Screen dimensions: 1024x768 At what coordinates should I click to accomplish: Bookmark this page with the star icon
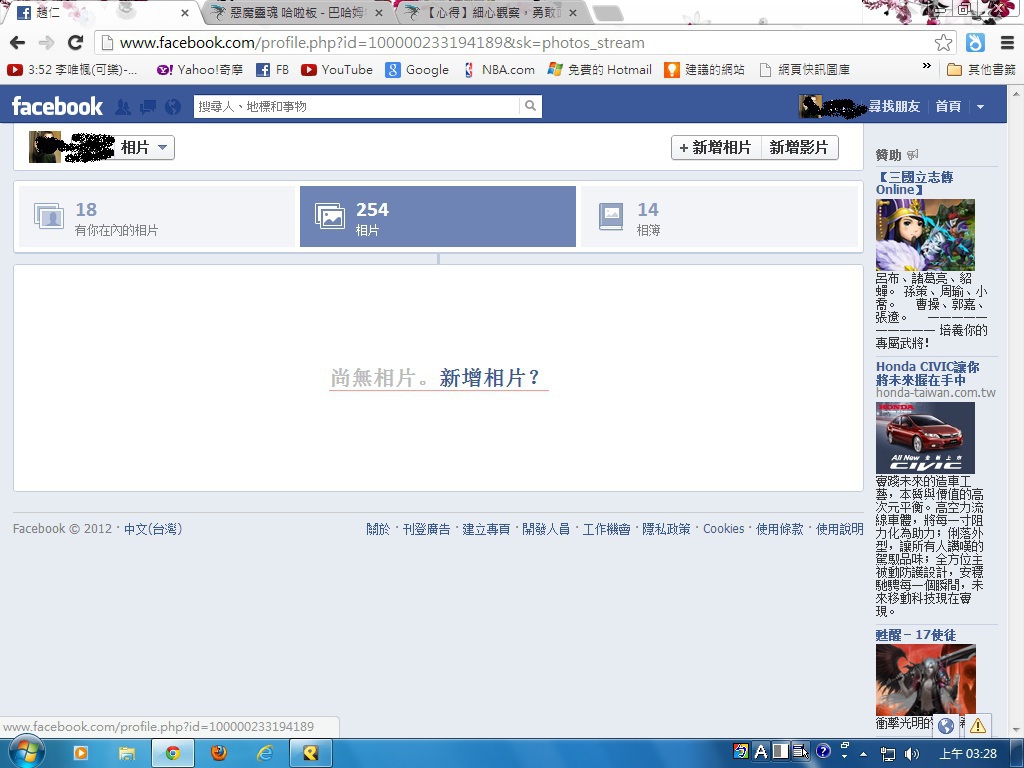point(943,43)
